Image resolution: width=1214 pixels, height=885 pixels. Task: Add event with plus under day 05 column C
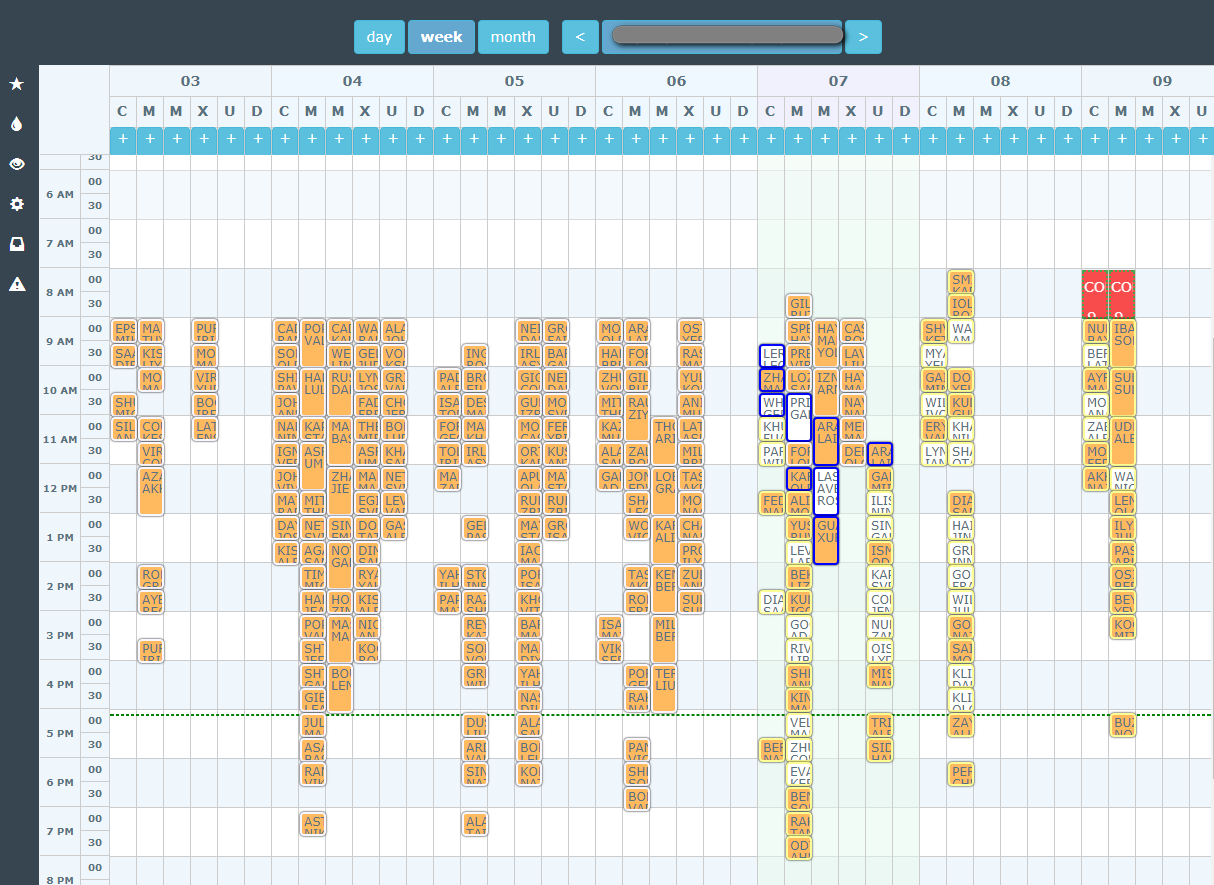pos(447,141)
